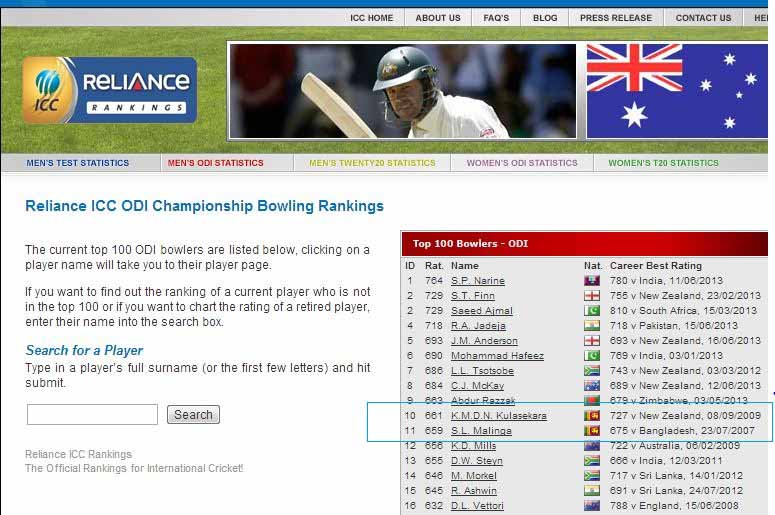This screenshot has height=515, width=775.
Task: Open Abdur Razzak player page
Action: tap(483, 400)
